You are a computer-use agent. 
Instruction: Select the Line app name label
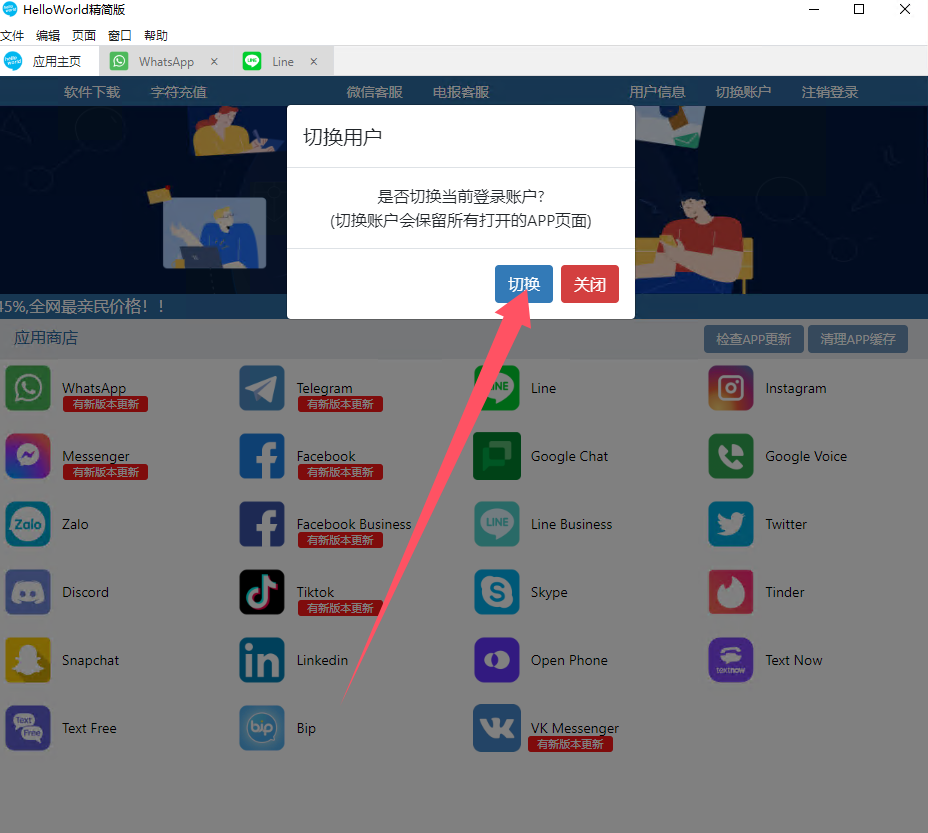point(543,388)
